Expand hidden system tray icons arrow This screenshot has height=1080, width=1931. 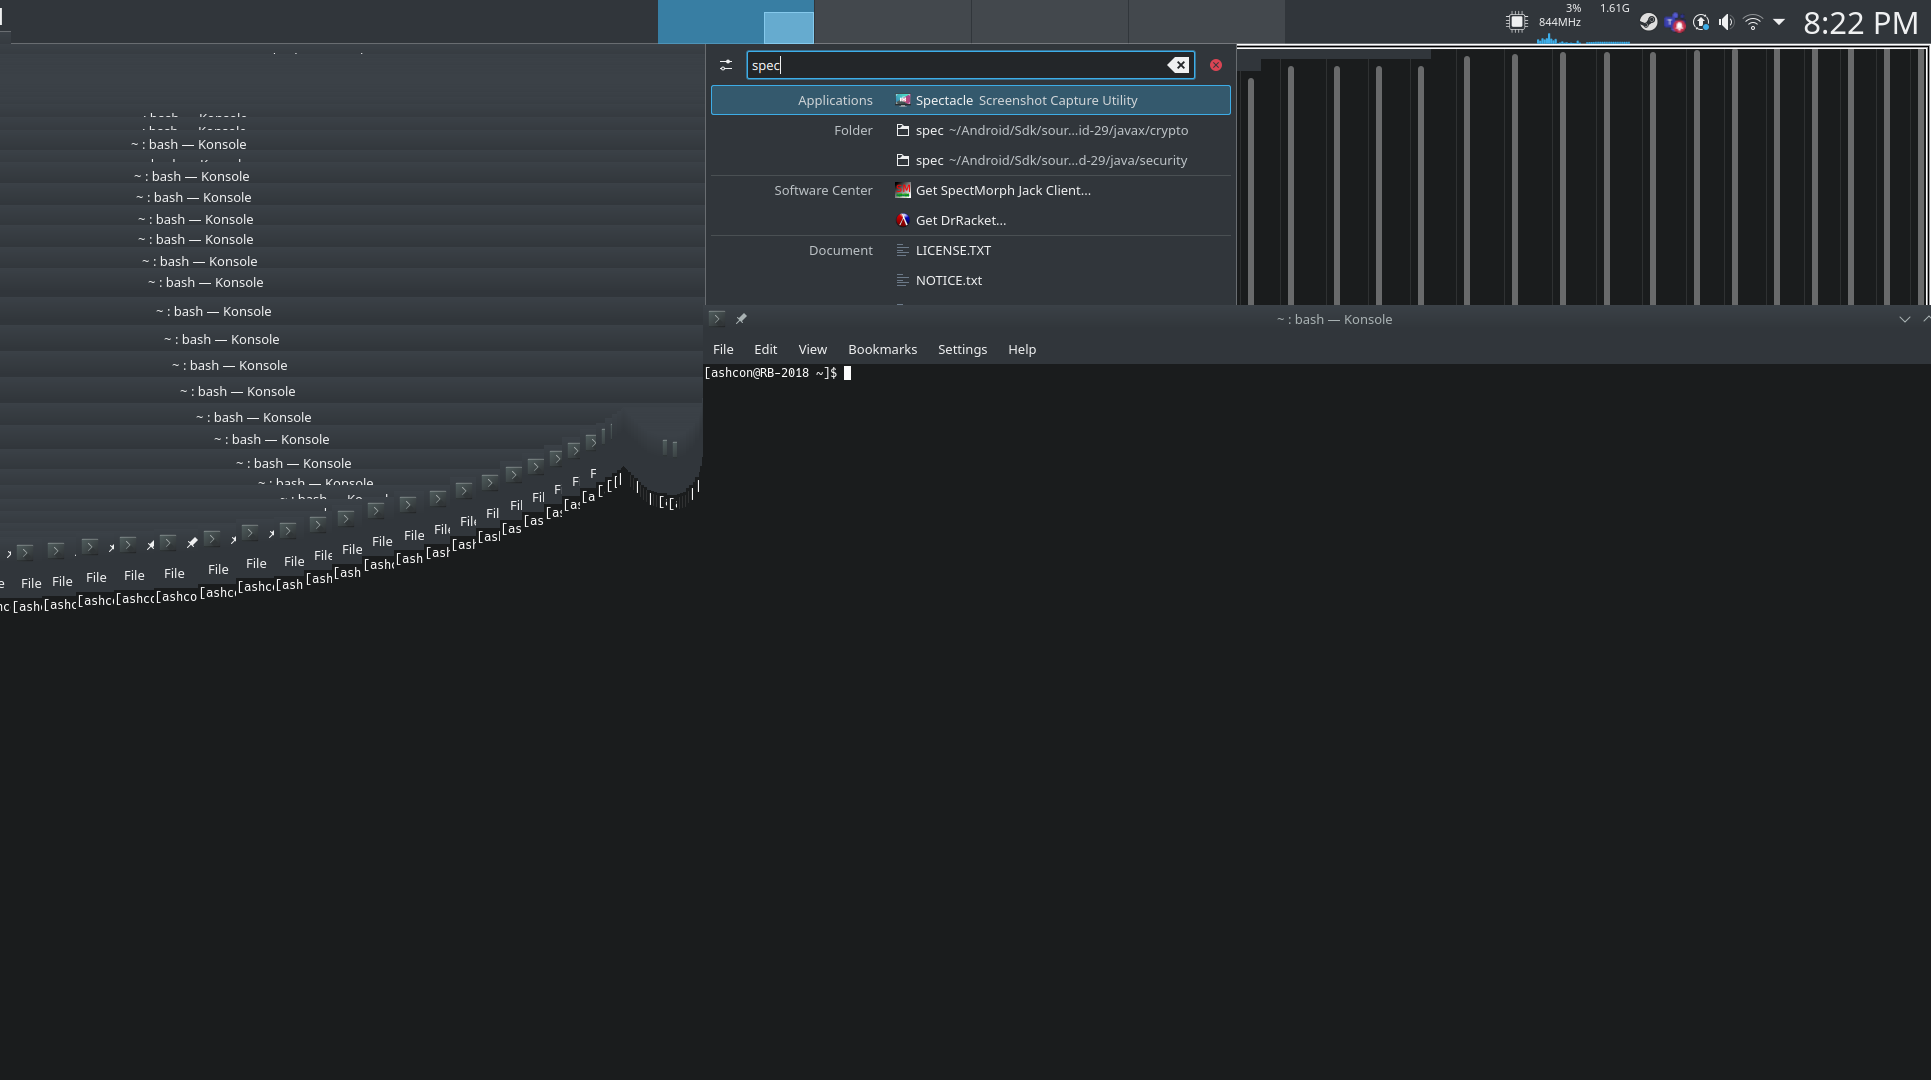[1778, 21]
